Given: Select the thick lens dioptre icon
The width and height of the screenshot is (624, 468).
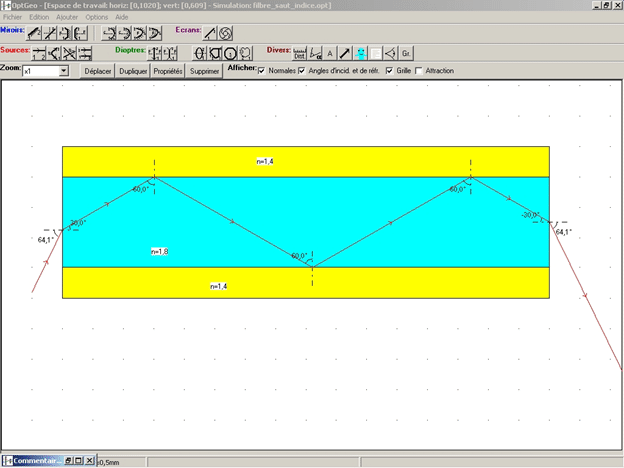Looking at the screenshot, I should (x=200, y=53).
